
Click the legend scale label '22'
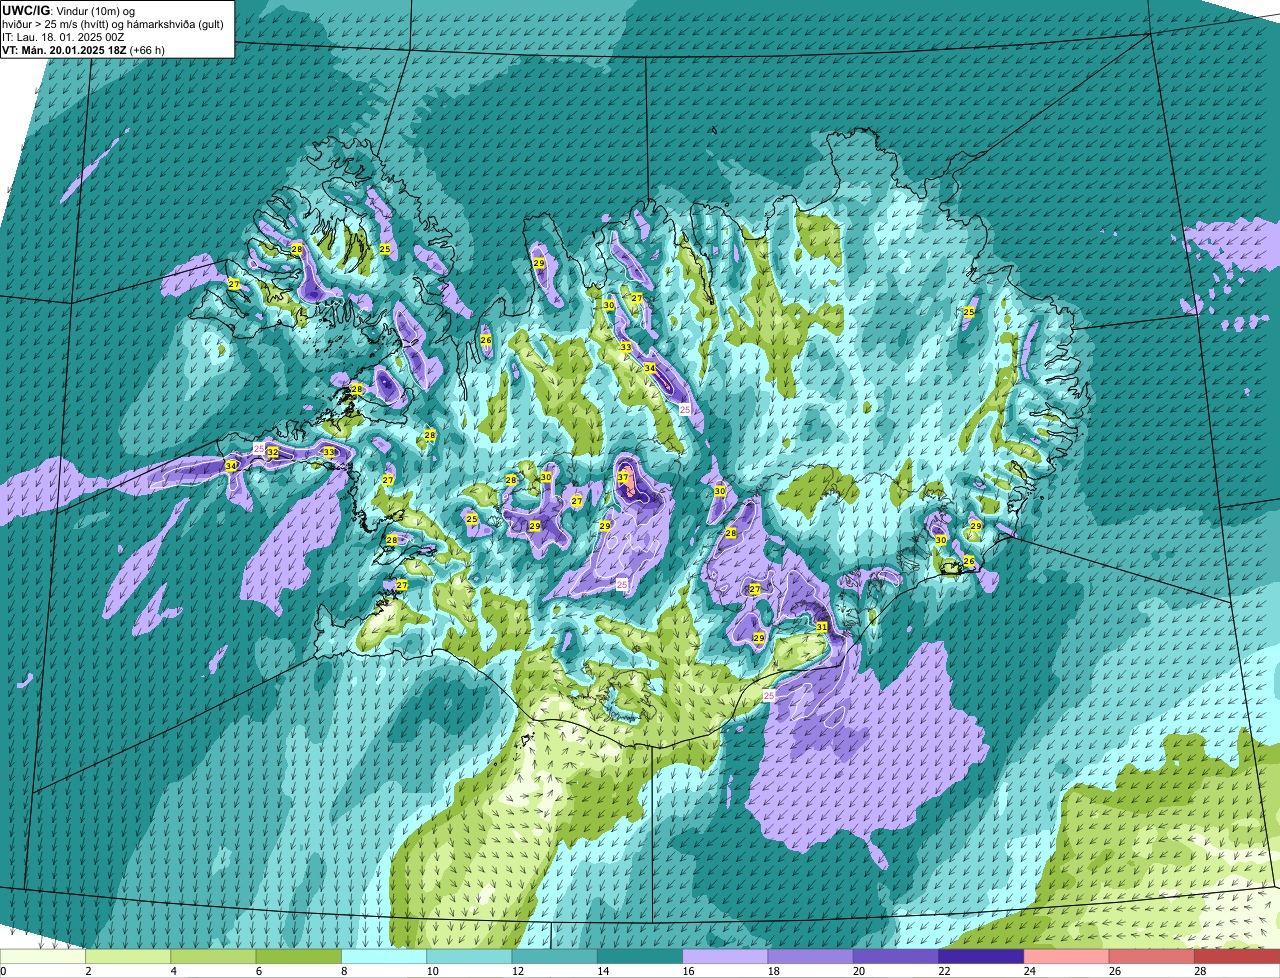944,971
